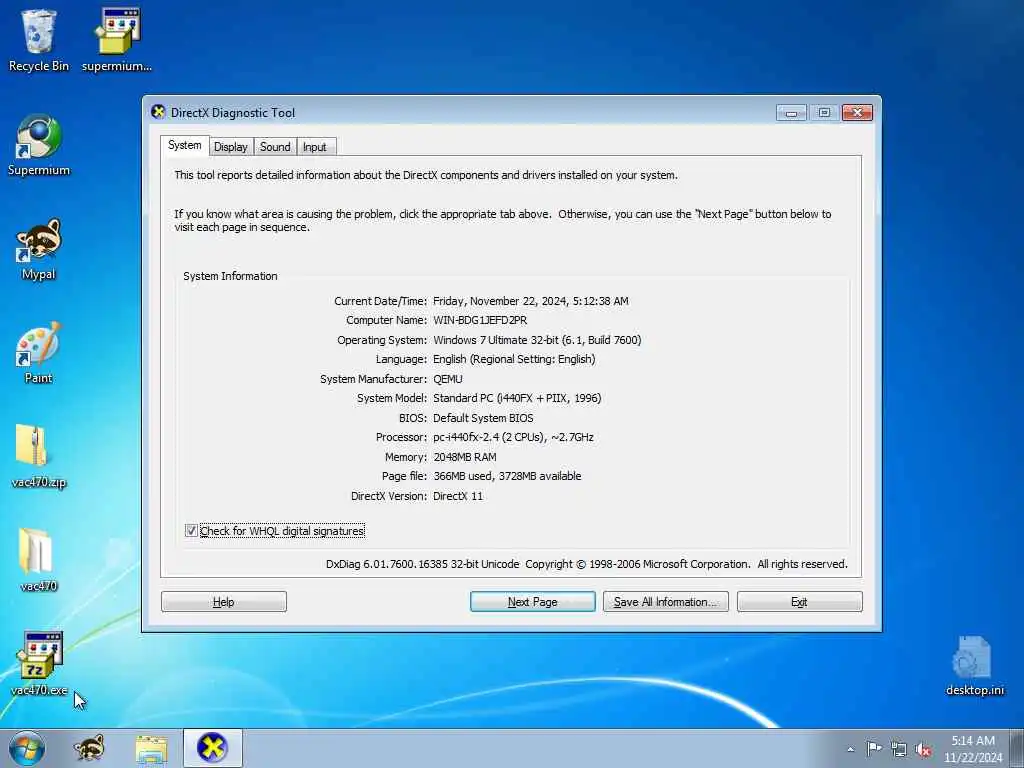Select the desktop.ini file icon
Screen dimensions: 1024x768
tap(975, 665)
